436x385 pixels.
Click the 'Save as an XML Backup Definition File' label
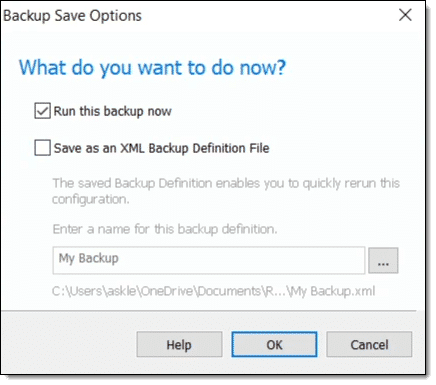[161, 148]
